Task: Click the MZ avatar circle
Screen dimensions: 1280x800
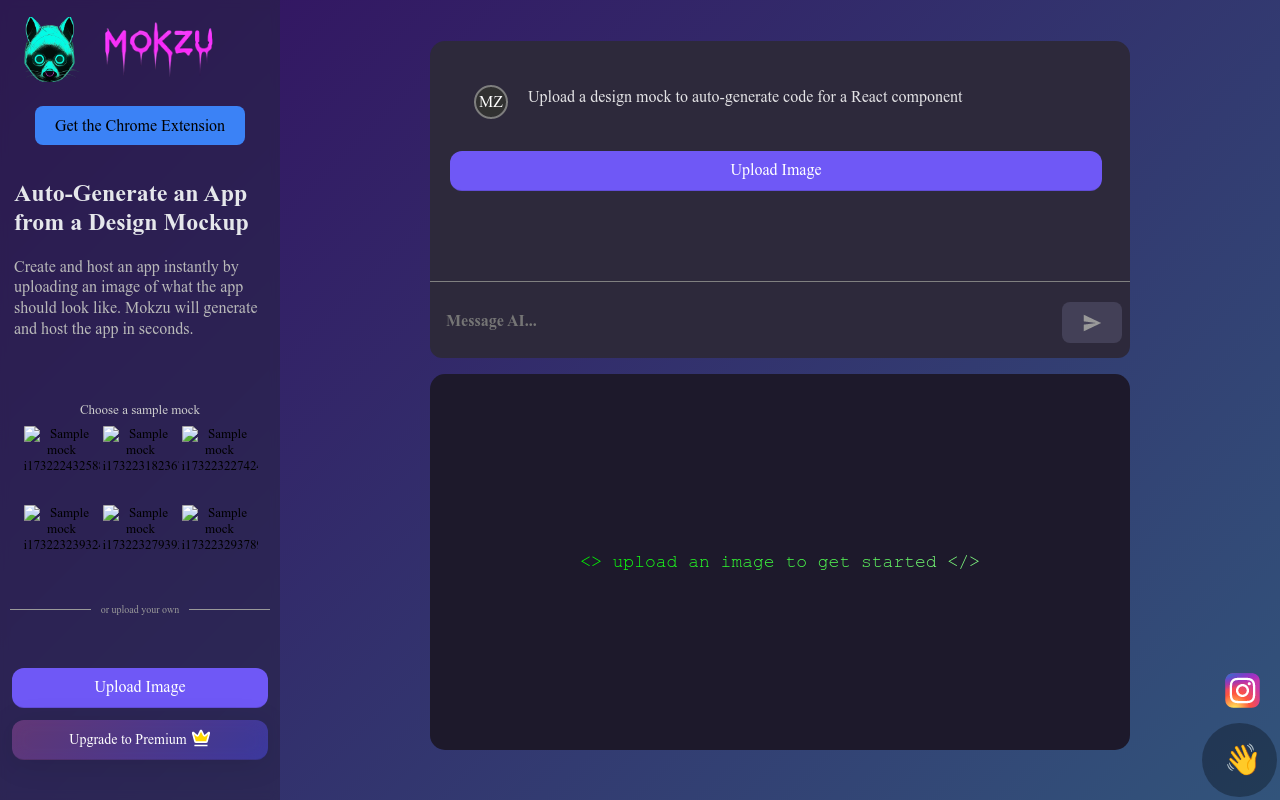Action: (491, 102)
